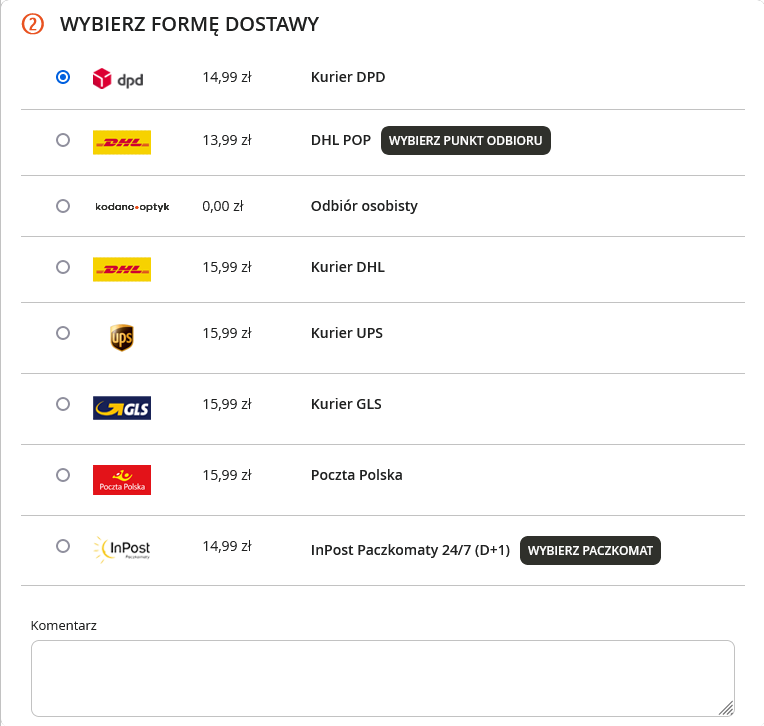Select the InPost Paczkomaty radio button

63,546
